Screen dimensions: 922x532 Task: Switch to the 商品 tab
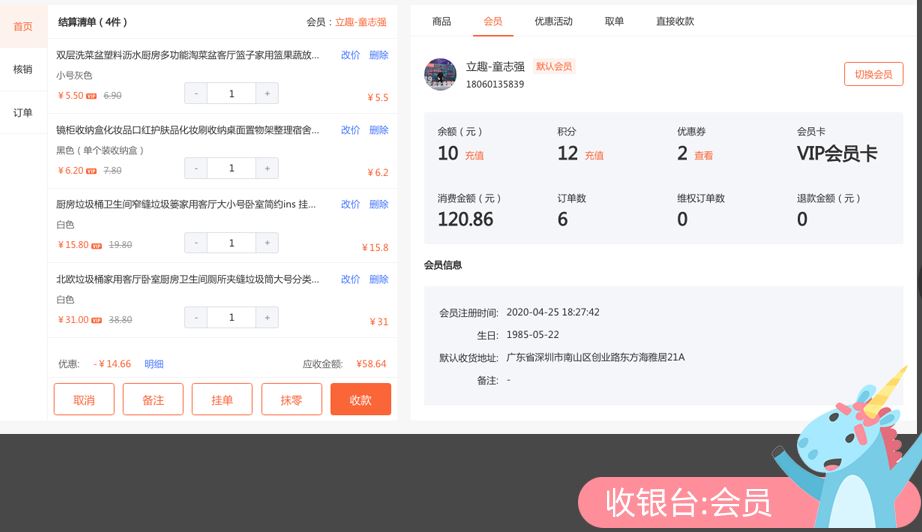[x=441, y=21]
